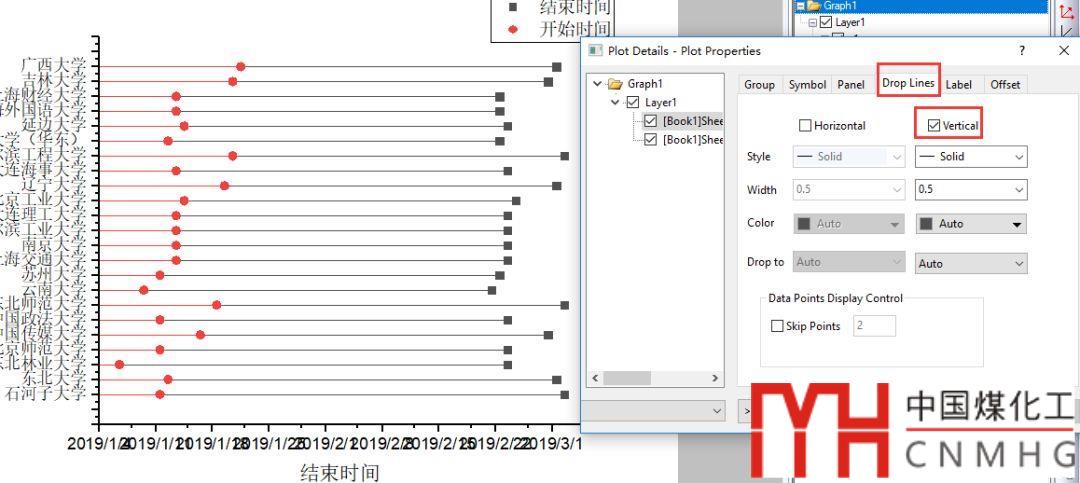Select Layer1 label in the Plot Details tree
The width and height of the screenshot is (1080, 483).
click(x=661, y=103)
